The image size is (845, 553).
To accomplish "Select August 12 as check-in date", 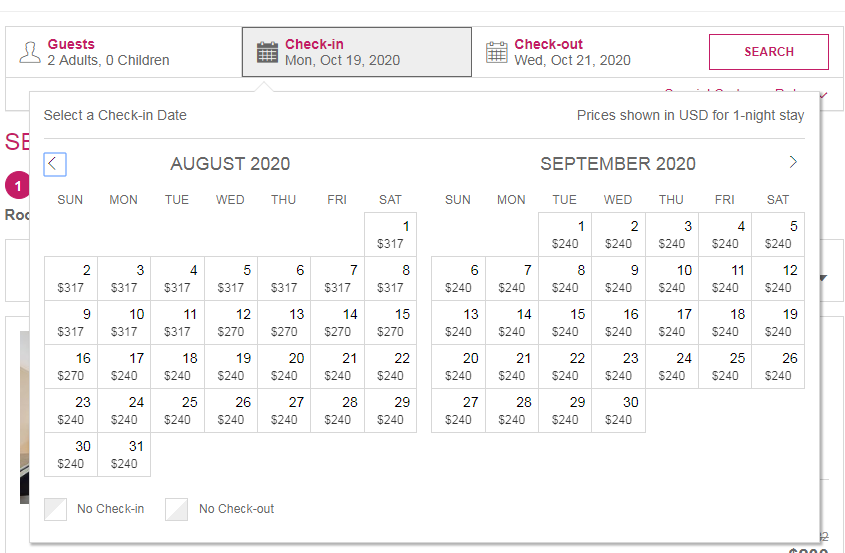I will point(231,322).
